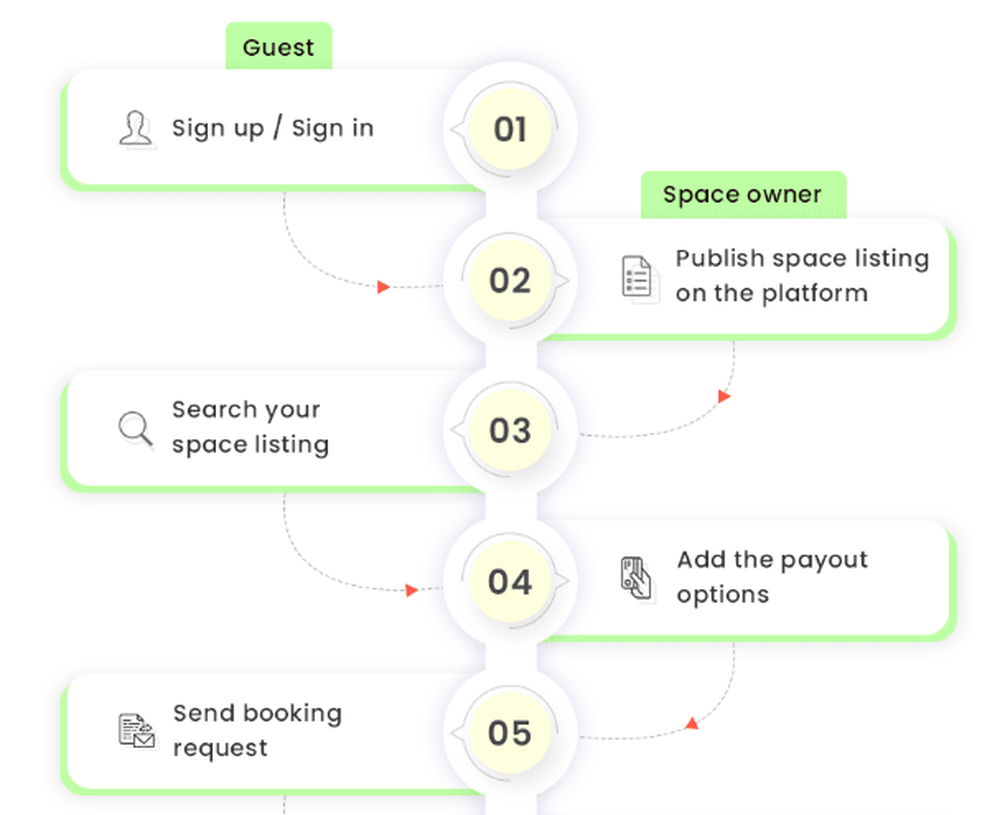The height and width of the screenshot is (815, 1000).
Task: Click the red arrow below Add the payout options
Action: click(690, 723)
